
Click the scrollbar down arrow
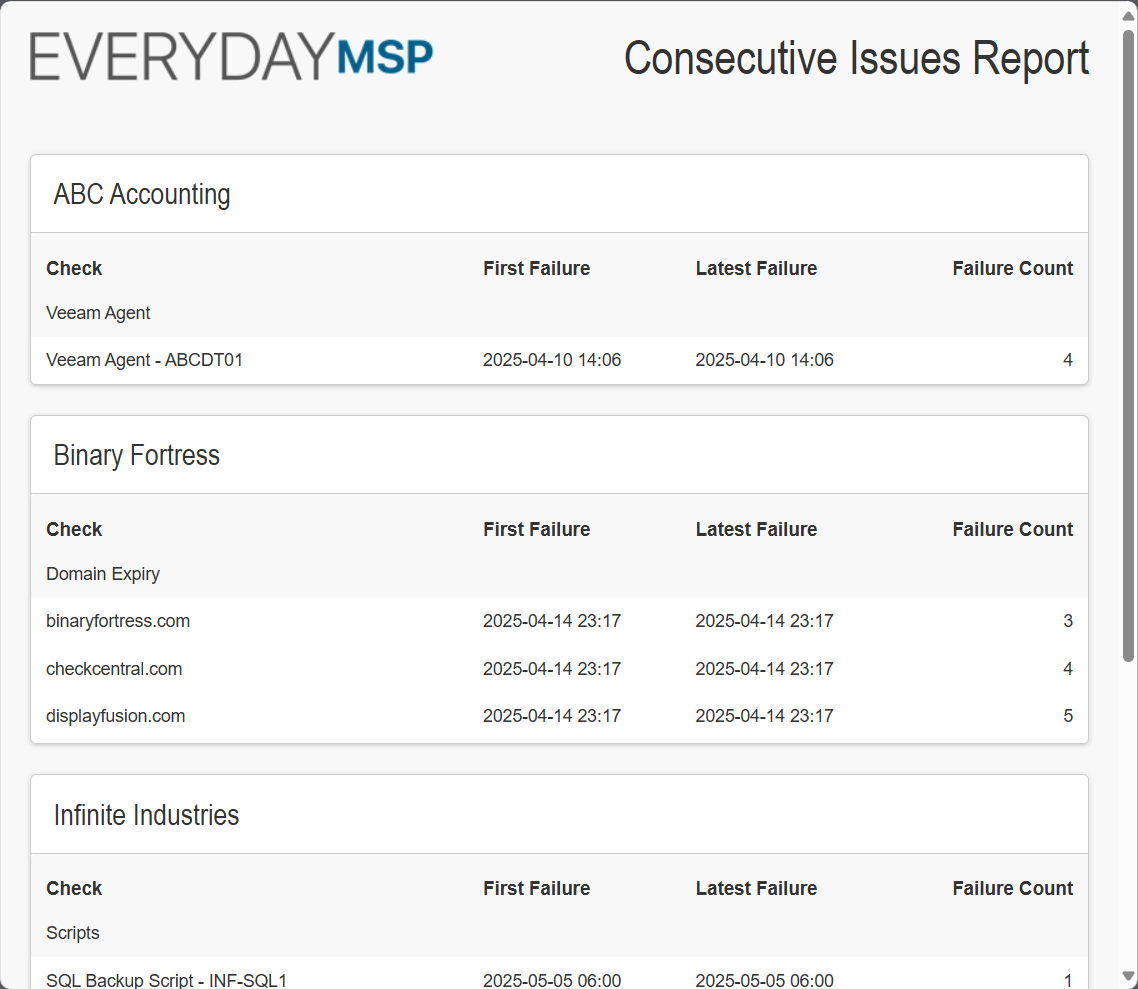1128,976
